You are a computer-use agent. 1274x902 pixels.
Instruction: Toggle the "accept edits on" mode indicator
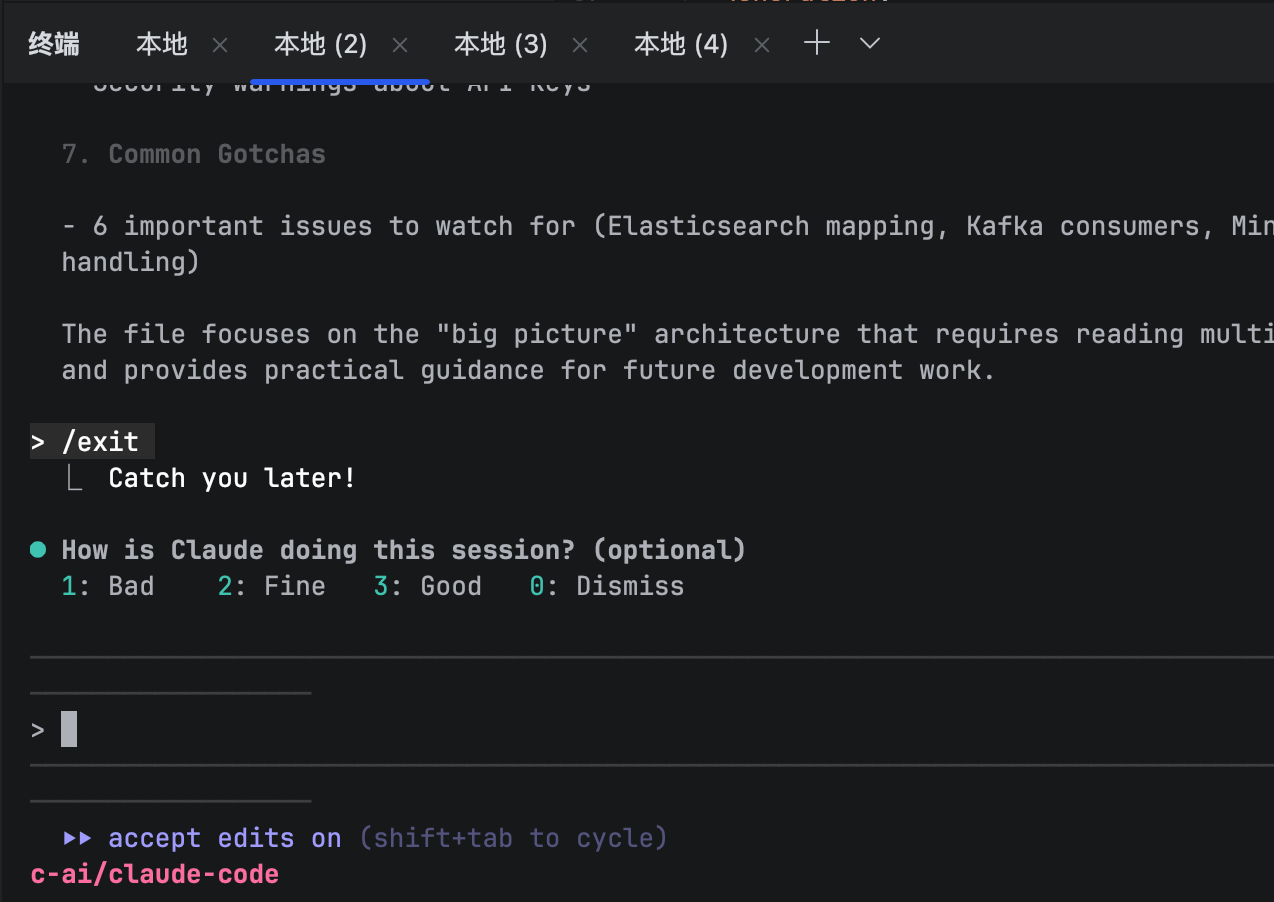(x=224, y=838)
